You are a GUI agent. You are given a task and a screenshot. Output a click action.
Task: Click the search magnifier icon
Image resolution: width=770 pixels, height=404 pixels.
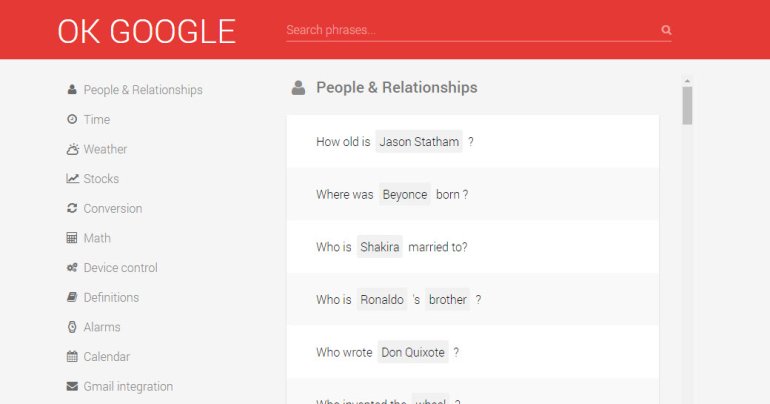(x=666, y=30)
